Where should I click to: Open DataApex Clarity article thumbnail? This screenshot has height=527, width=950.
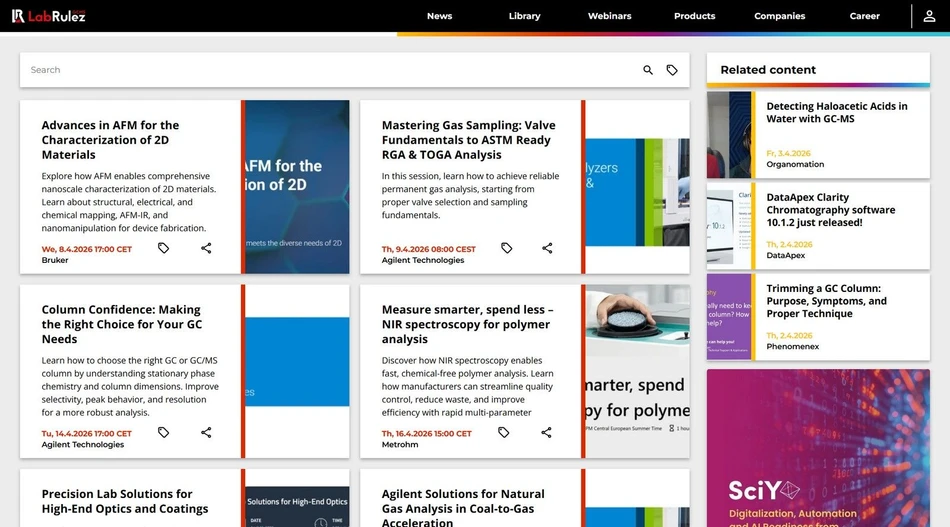click(729, 226)
